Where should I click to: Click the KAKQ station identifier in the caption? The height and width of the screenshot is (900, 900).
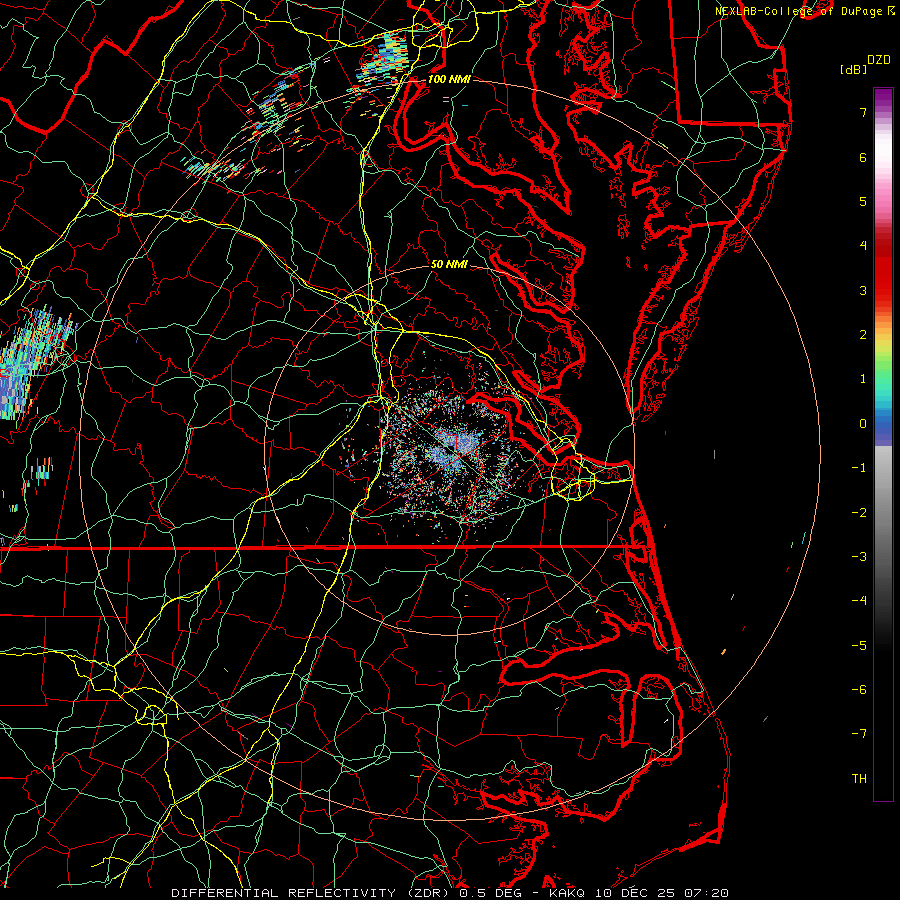click(x=567, y=893)
